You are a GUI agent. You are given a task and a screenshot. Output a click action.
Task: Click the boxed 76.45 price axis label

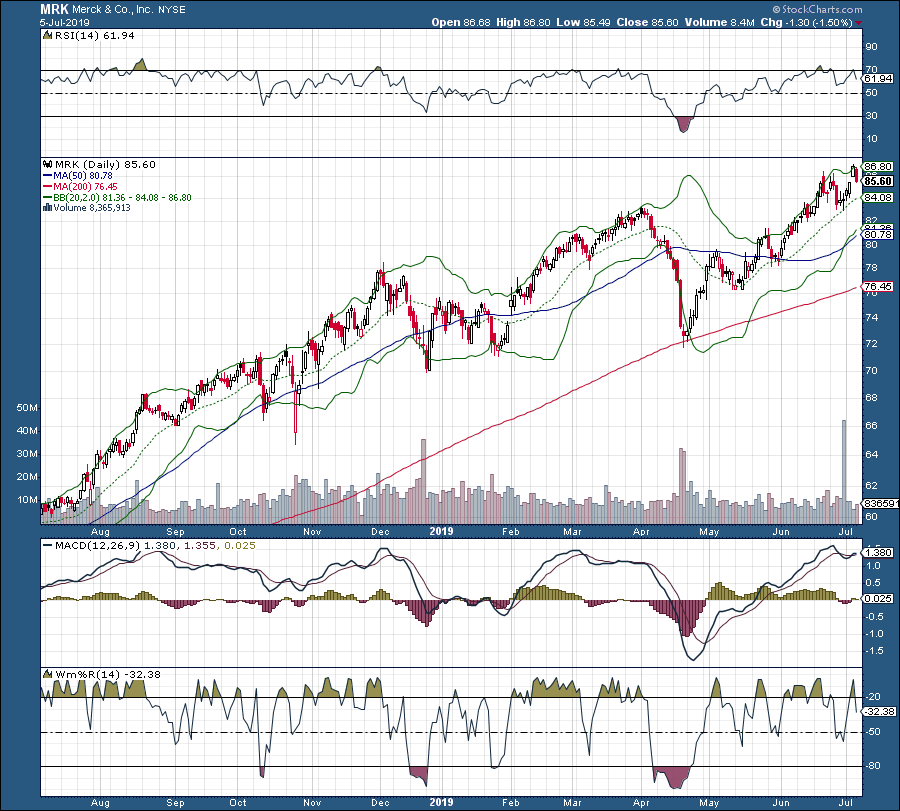pyautogui.click(x=878, y=286)
